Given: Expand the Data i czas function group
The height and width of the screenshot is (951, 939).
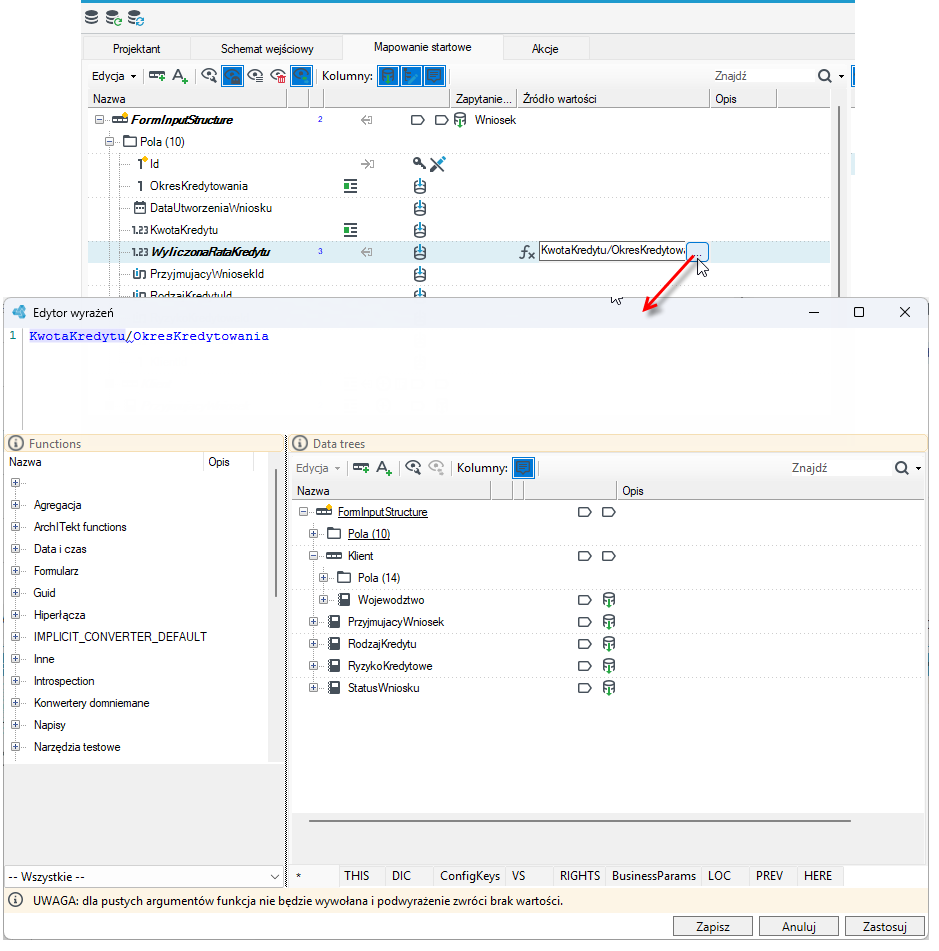Looking at the screenshot, I should 16,549.
